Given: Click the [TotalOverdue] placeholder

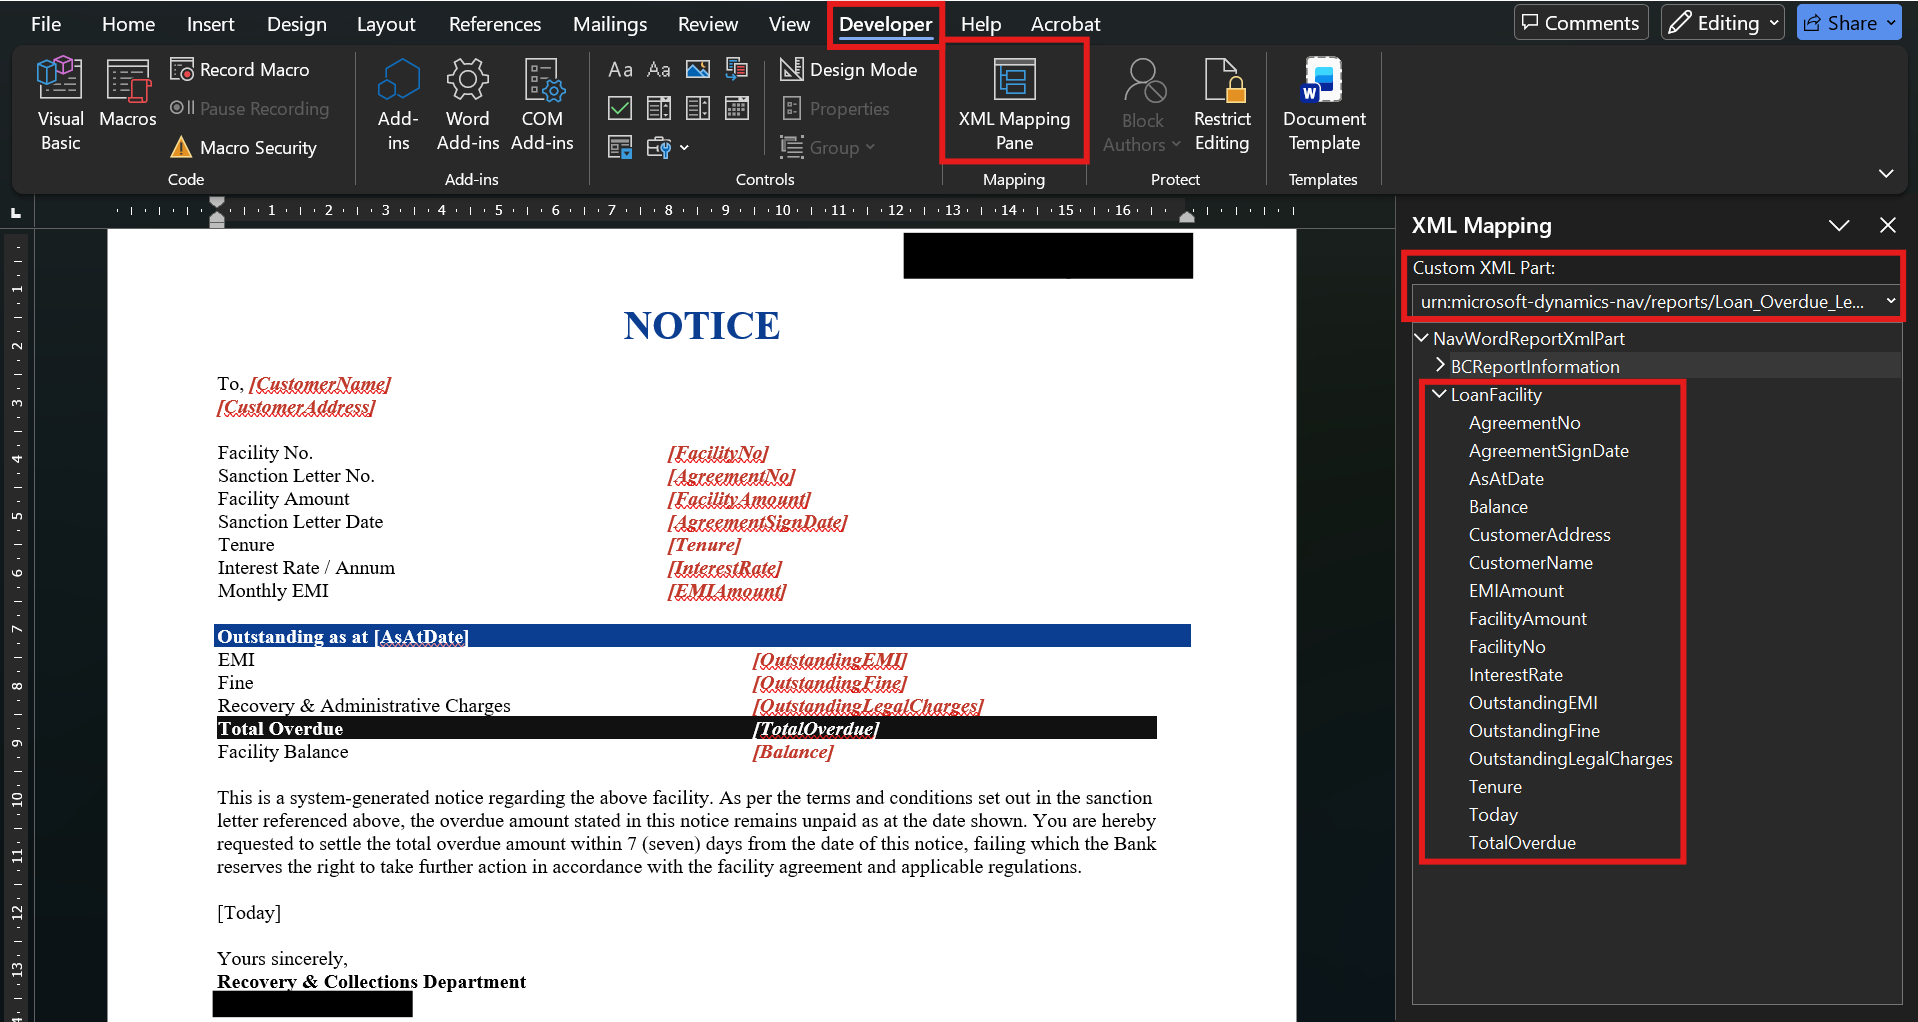Looking at the screenshot, I should coord(816,729).
